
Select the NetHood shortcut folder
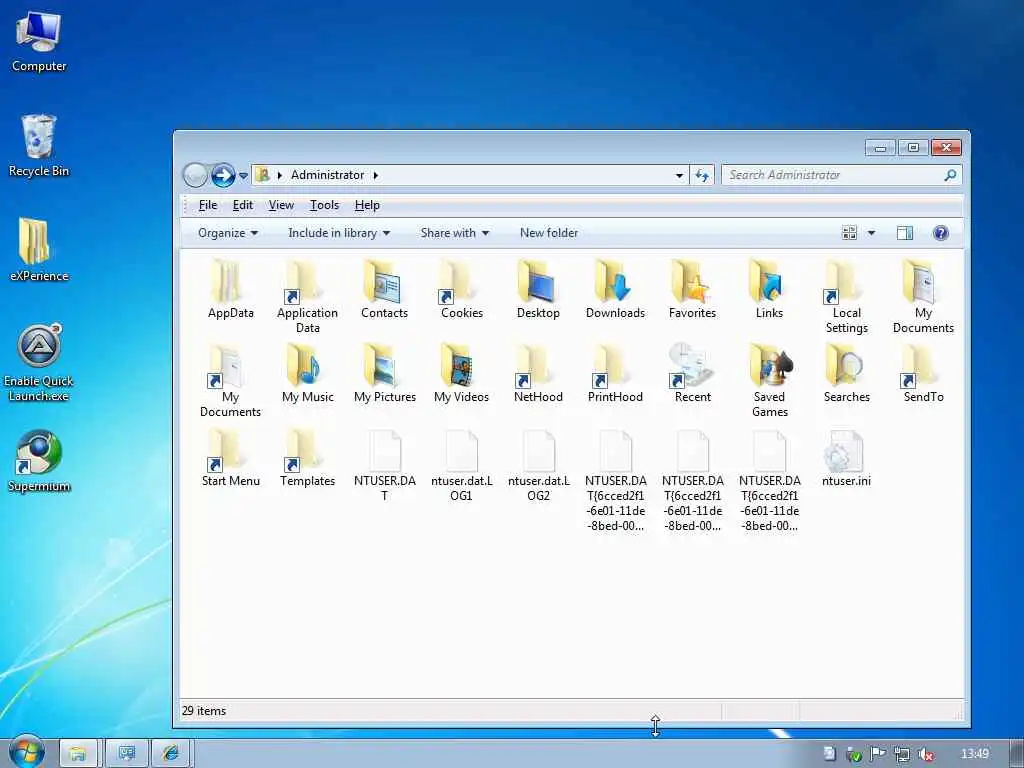(x=537, y=373)
